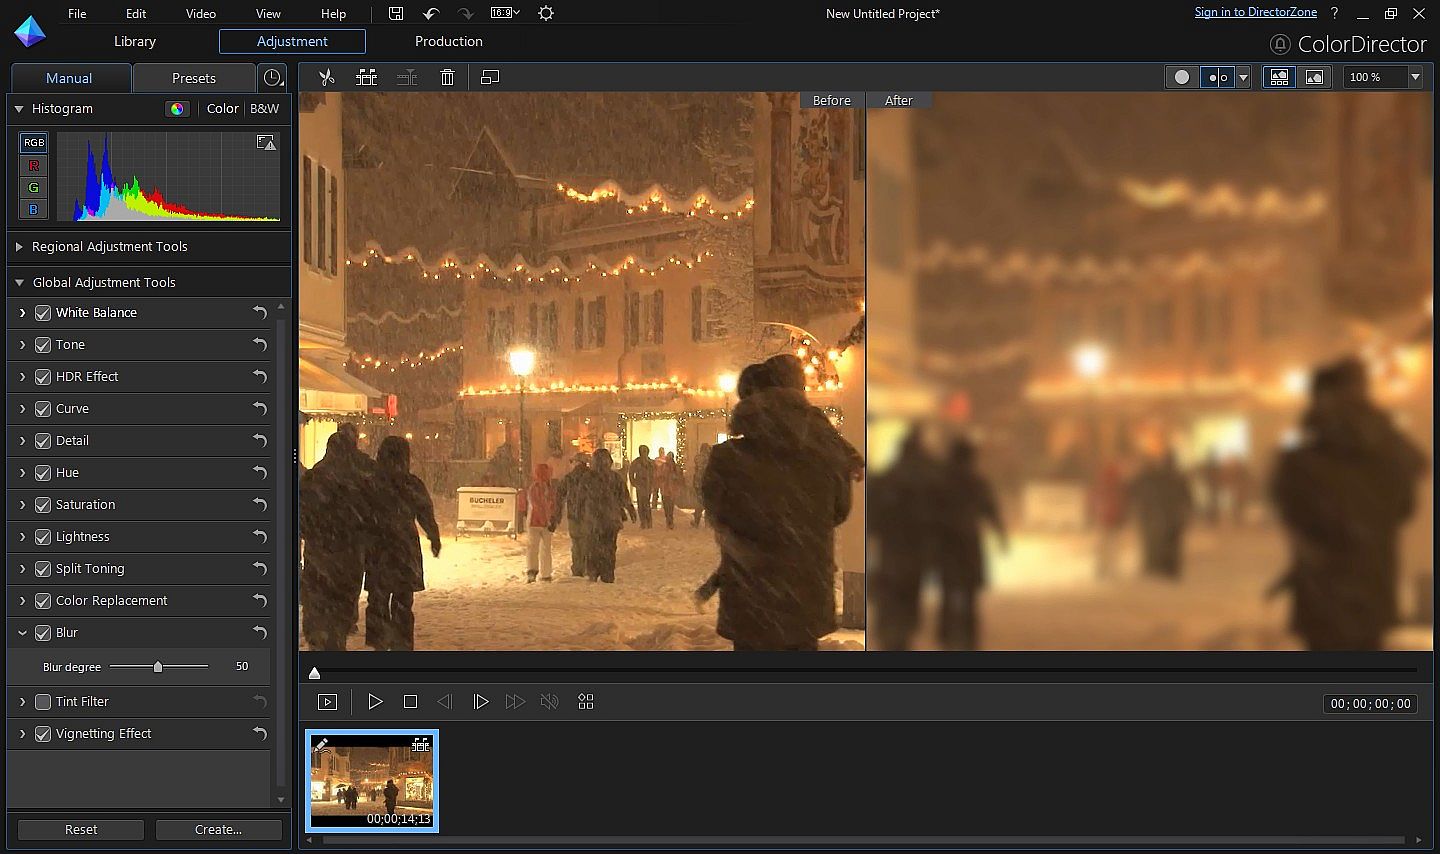Image resolution: width=1440 pixels, height=854 pixels.
Task: Switch to the Production tab
Action: [x=448, y=41]
